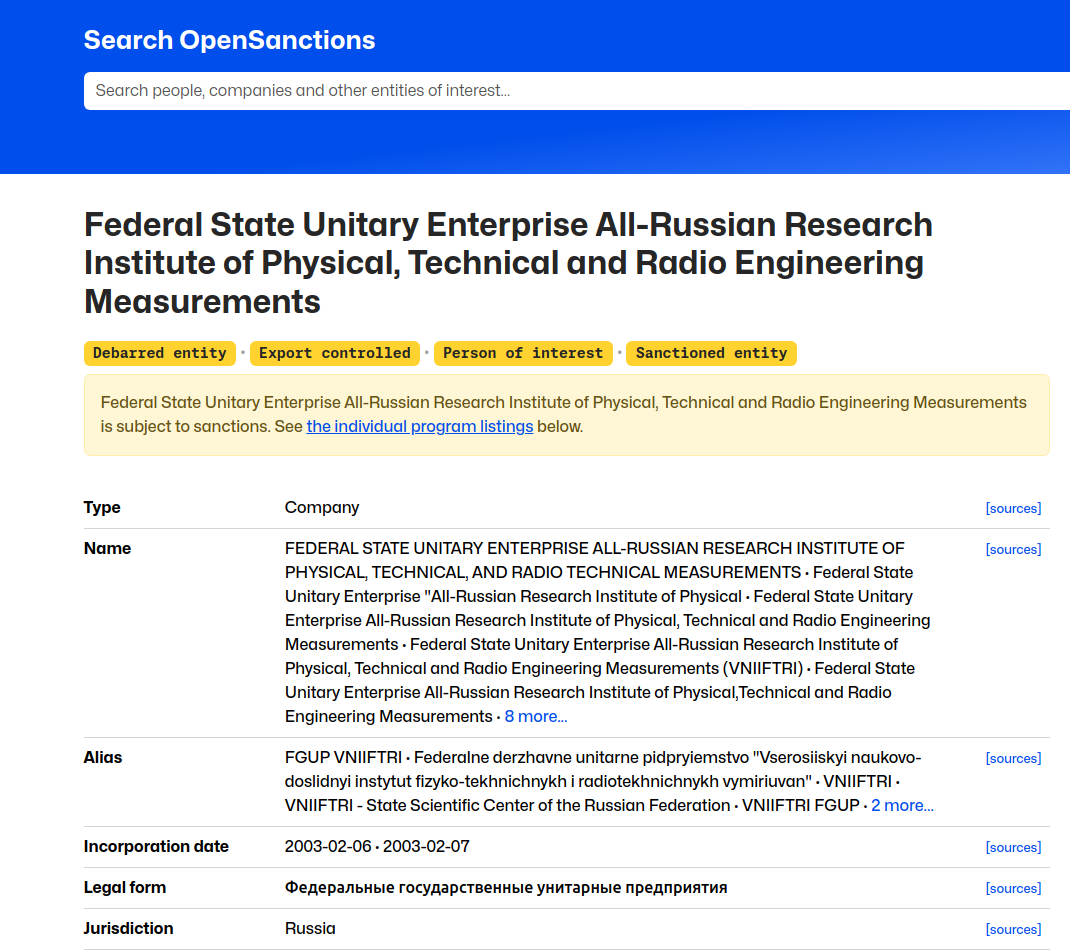1070x950 pixels.
Task: Click the Type row label
Action: 102,507
